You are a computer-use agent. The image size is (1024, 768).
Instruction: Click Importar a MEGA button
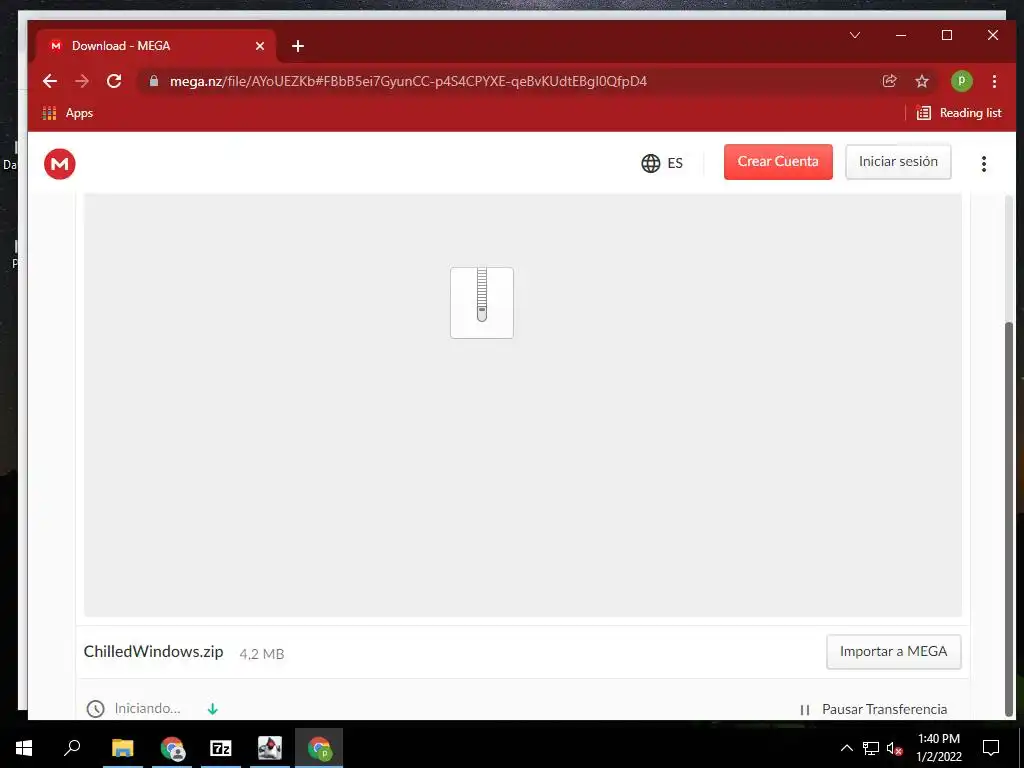coord(893,651)
